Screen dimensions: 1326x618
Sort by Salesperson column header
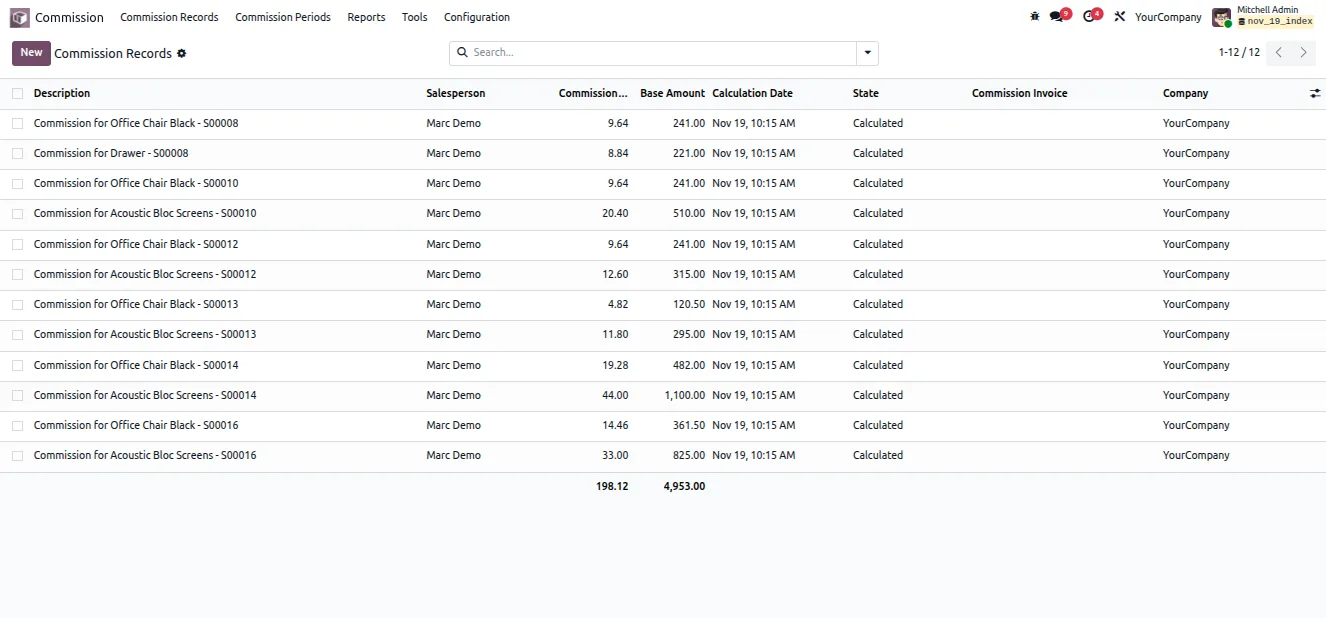456,93
